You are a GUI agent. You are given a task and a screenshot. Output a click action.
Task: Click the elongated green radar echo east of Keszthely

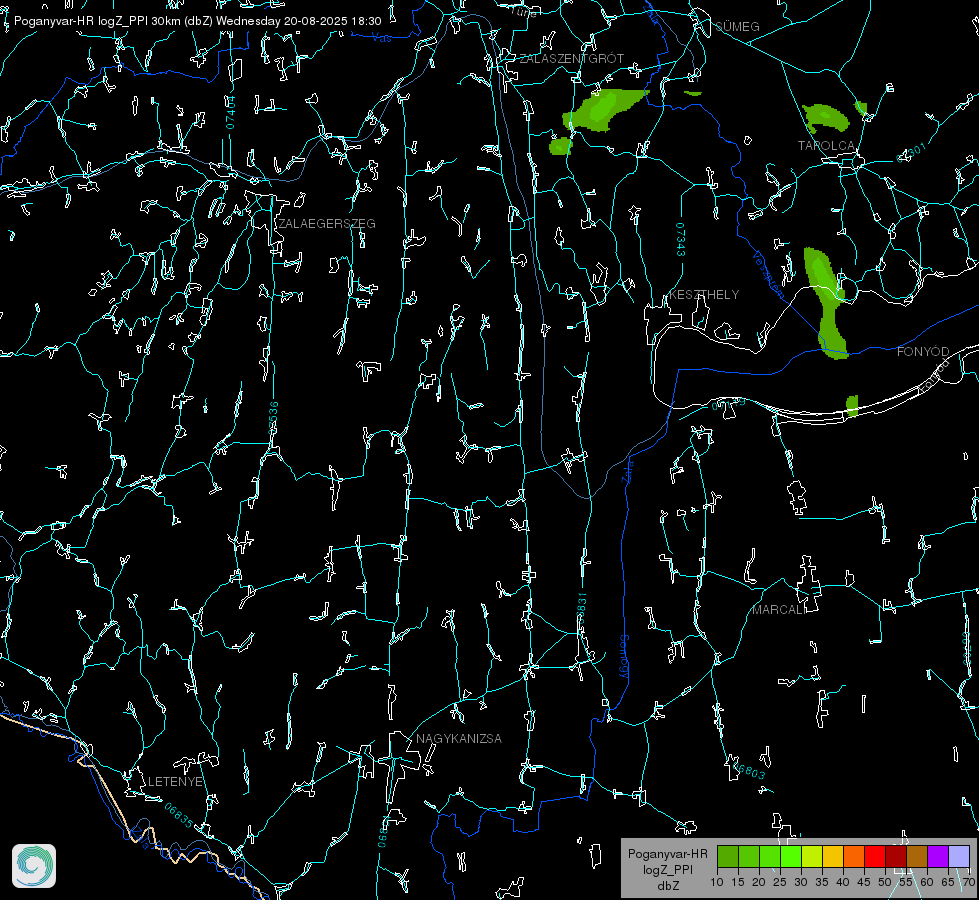tap(825, 302)
